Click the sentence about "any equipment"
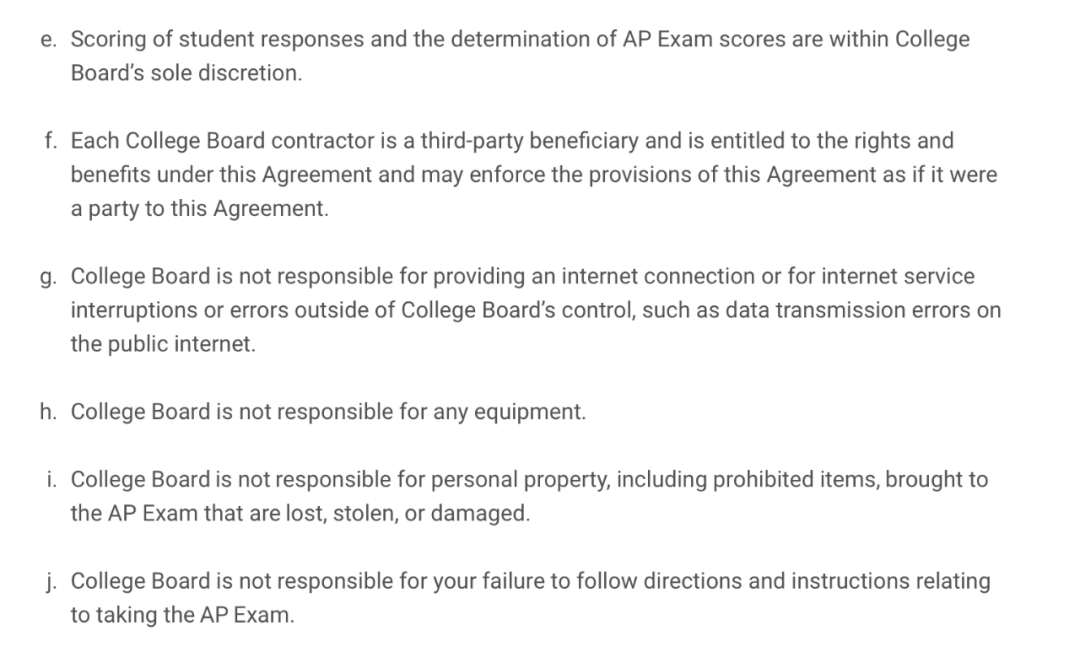 [x=328, y=412]
